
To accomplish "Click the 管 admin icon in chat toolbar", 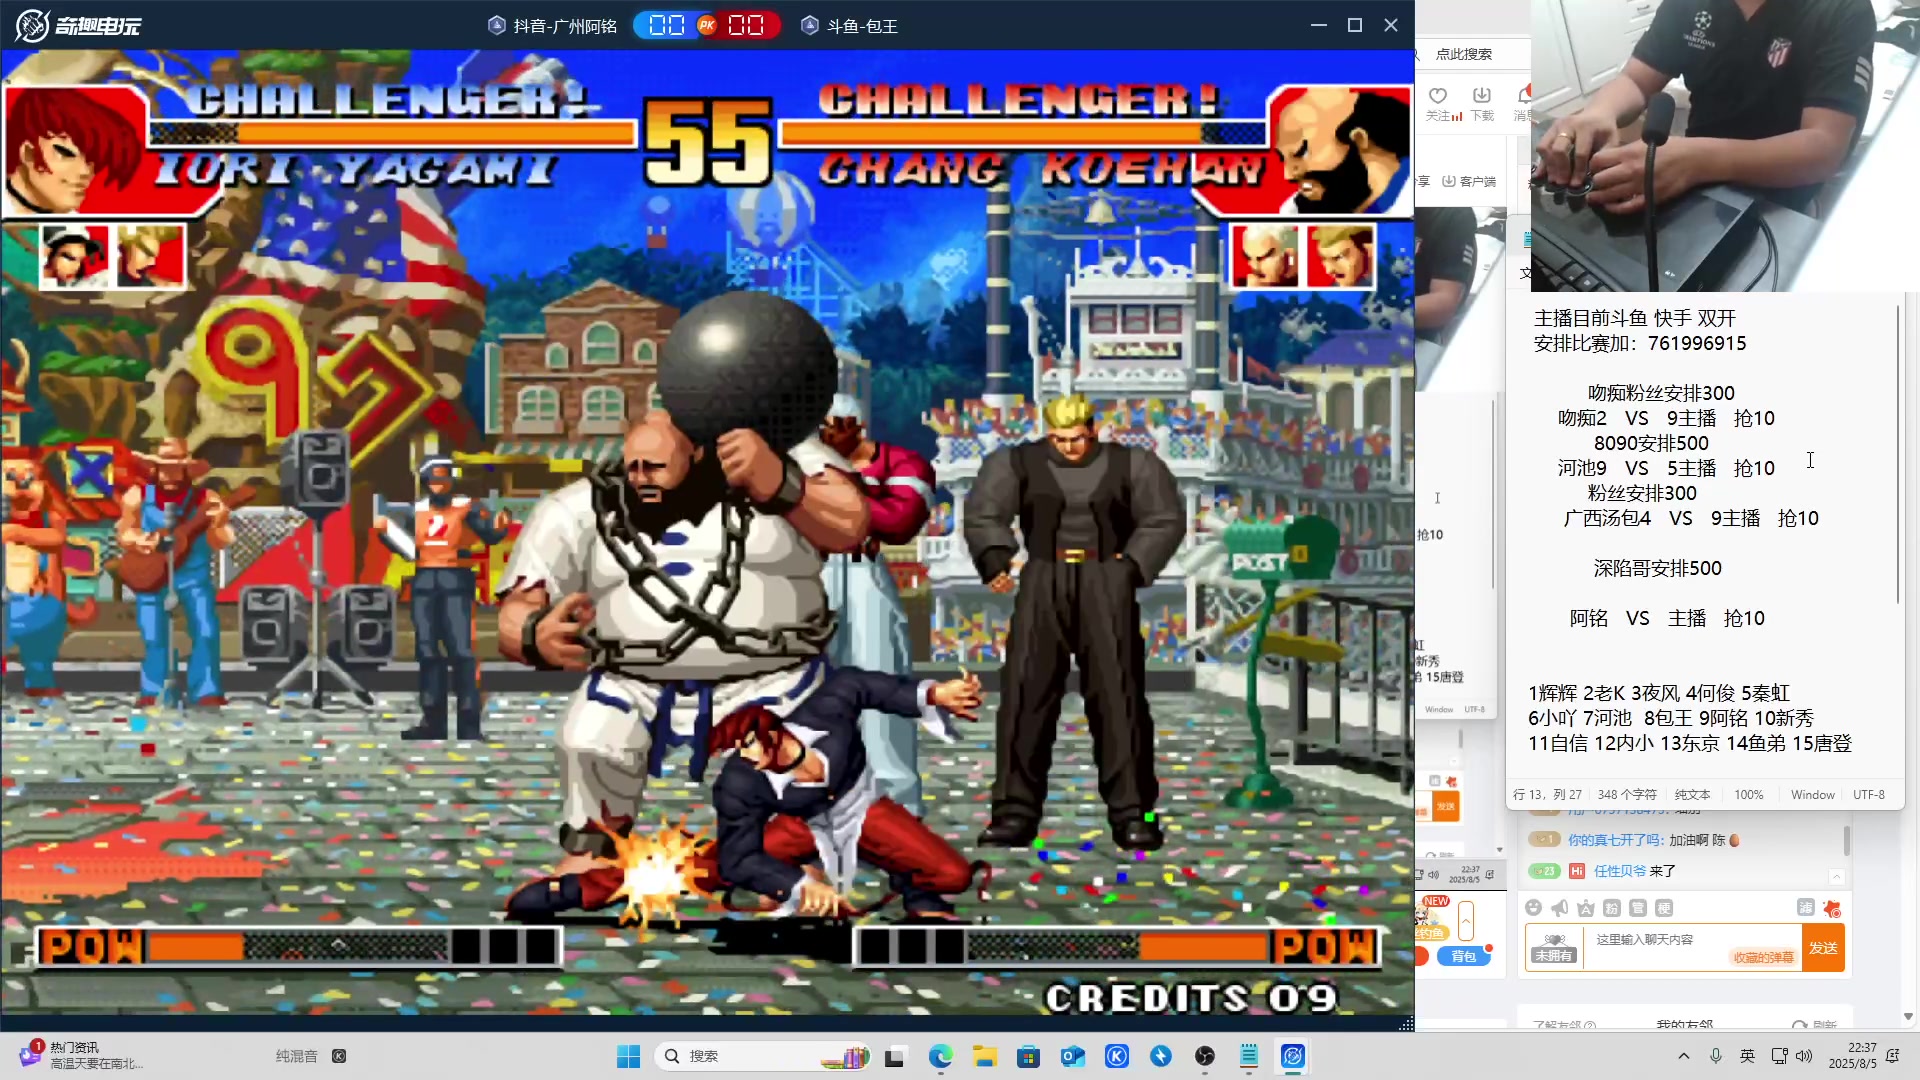I will tap(1638, 908).
